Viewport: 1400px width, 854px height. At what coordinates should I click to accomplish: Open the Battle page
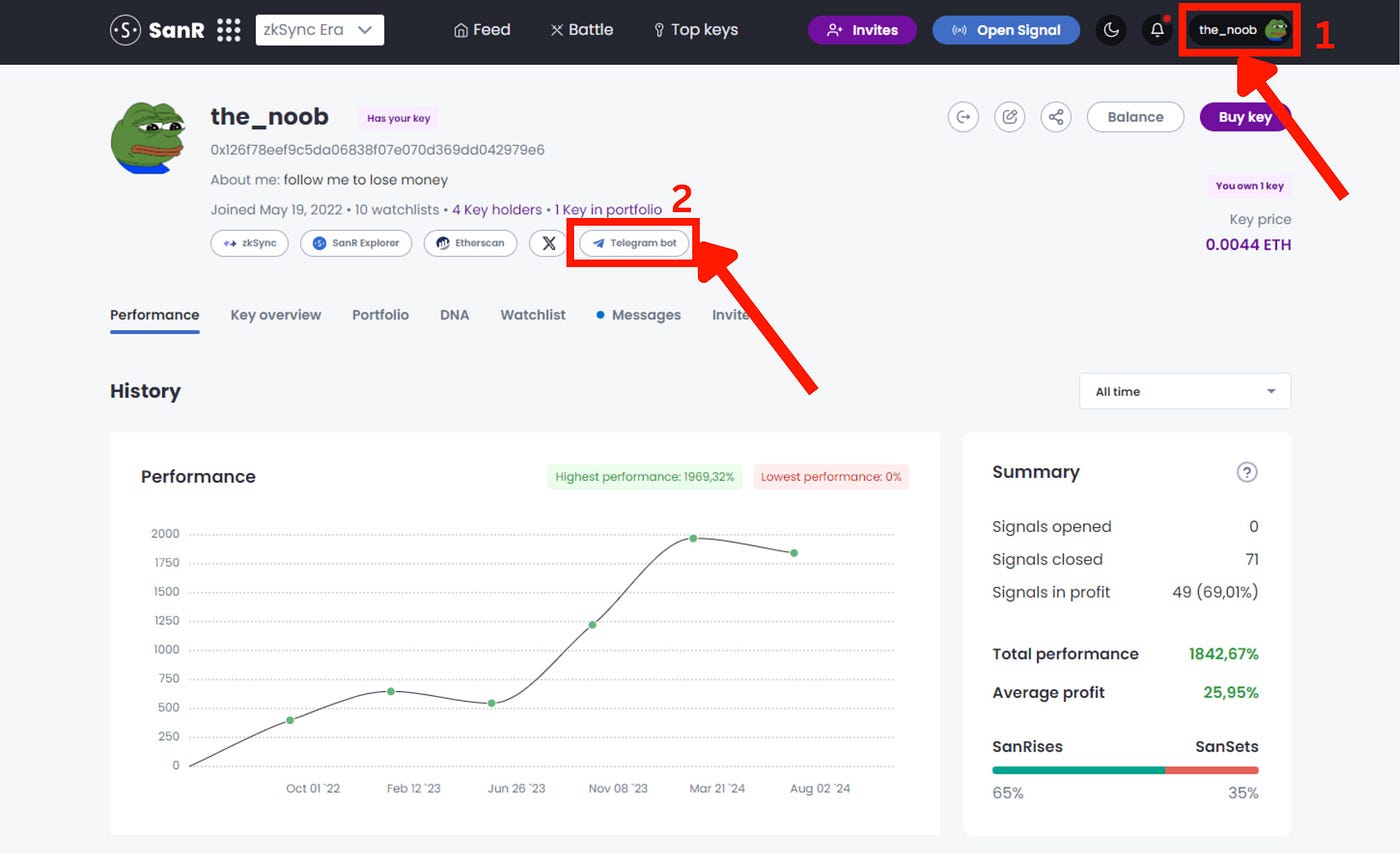coord(582,30)
